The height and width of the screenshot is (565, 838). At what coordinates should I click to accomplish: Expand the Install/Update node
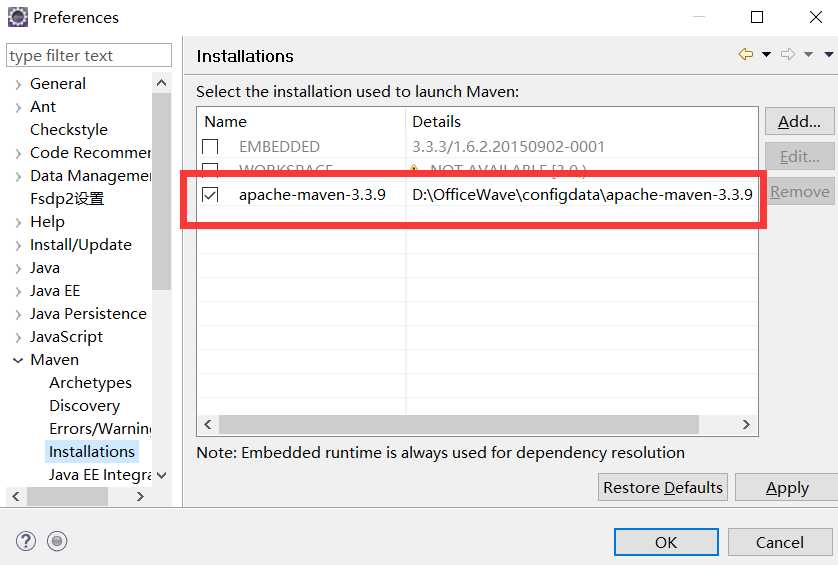click(x=18, y=245)
